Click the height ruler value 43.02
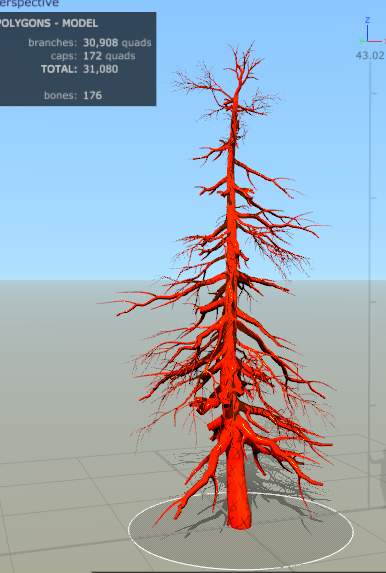Viewport: 386px width, 573px height. tap(370, 56)
